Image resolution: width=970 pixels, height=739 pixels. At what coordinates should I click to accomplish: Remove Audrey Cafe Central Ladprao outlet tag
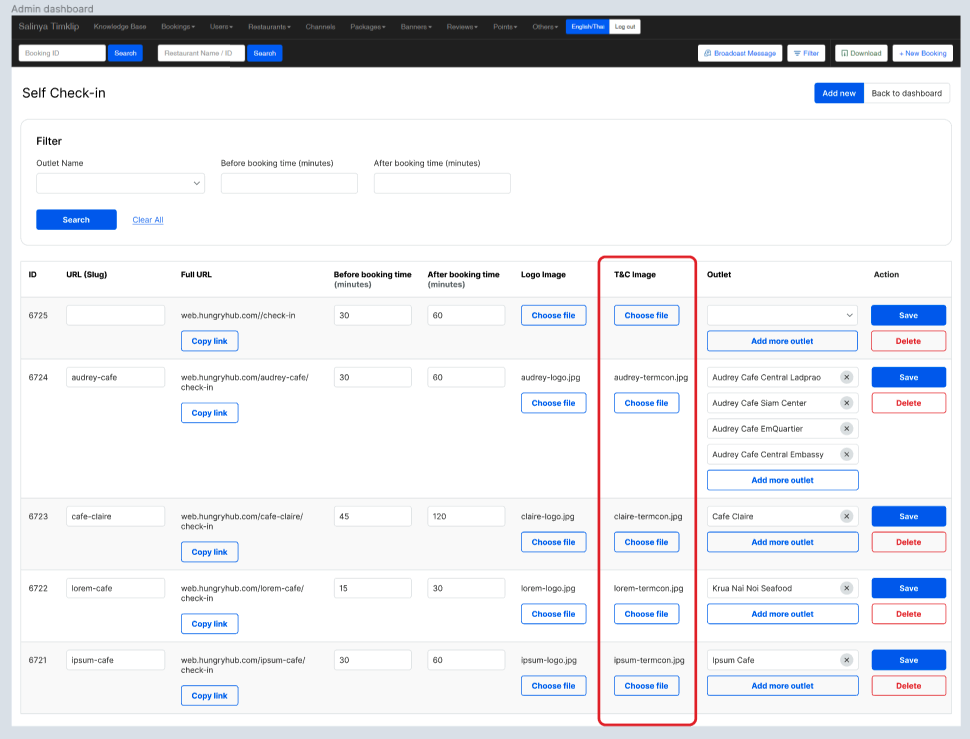846,377
